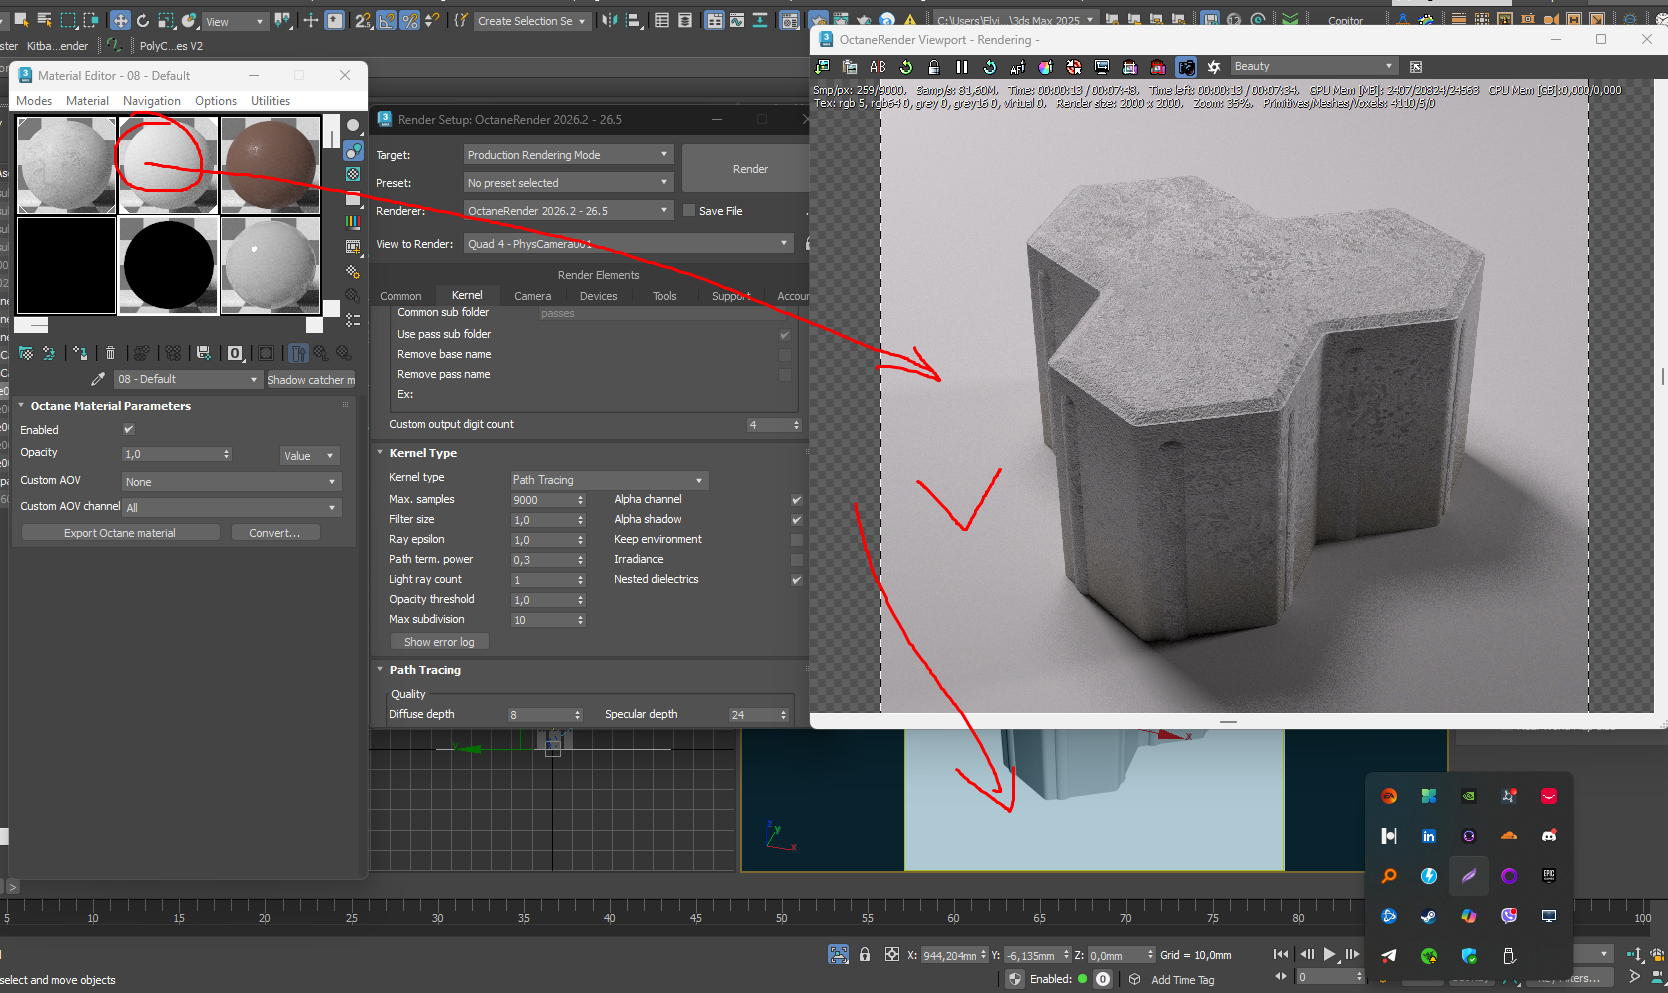This screenshot has height=993, width=1668.
Task: Open the Custom AOV dropdown
Action: pyautogui.click(x=231, y=482)
